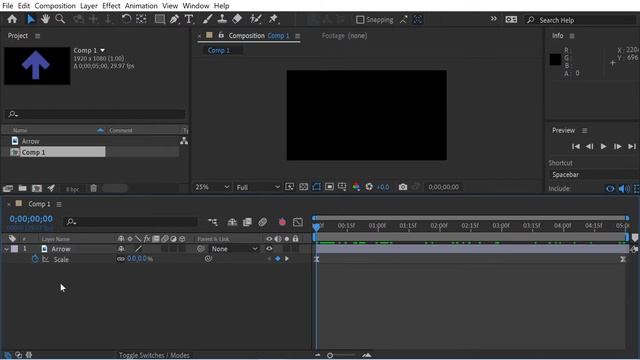The width and height of the screenshot is (640, 360).
Task: Click the Arrow layer label color swatch
Action: 15,249
